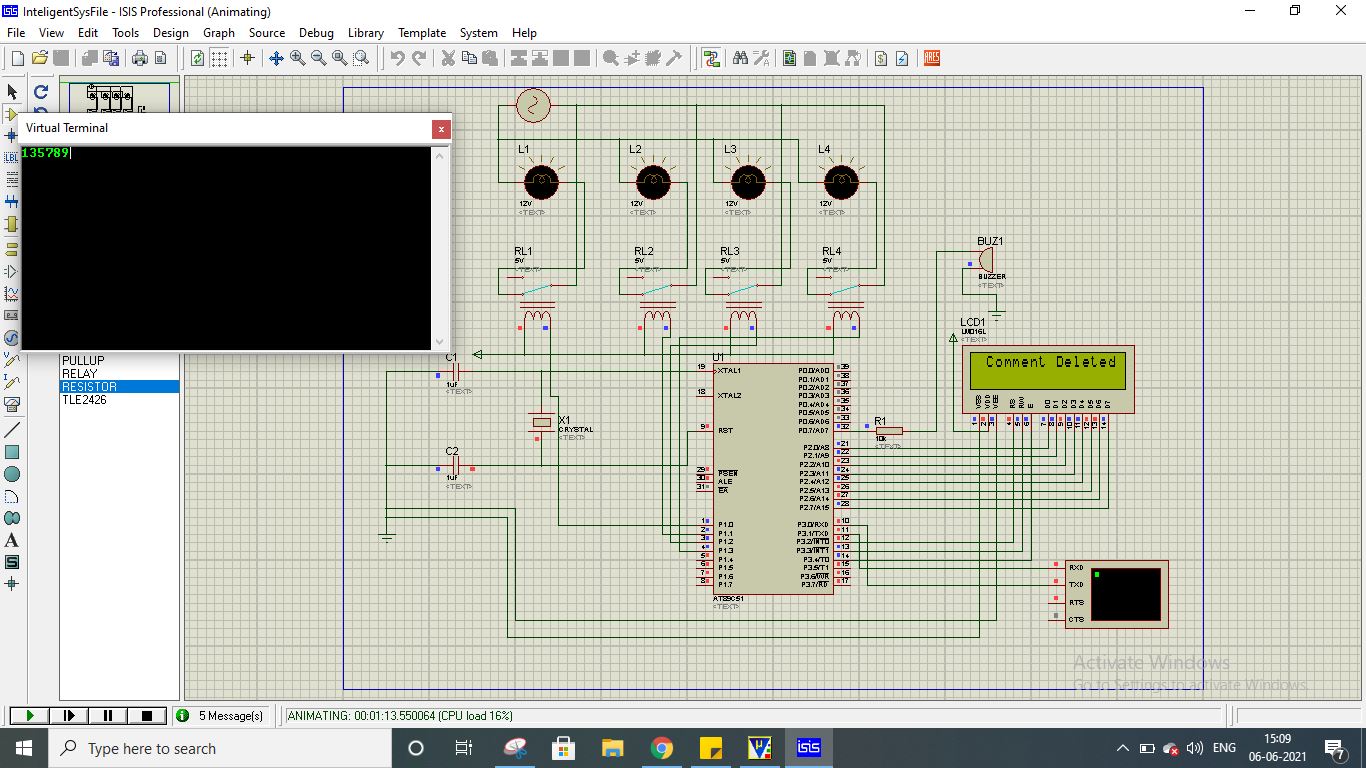
Task: Select the 2D circle graphics tool
Action: click(12, 474)
